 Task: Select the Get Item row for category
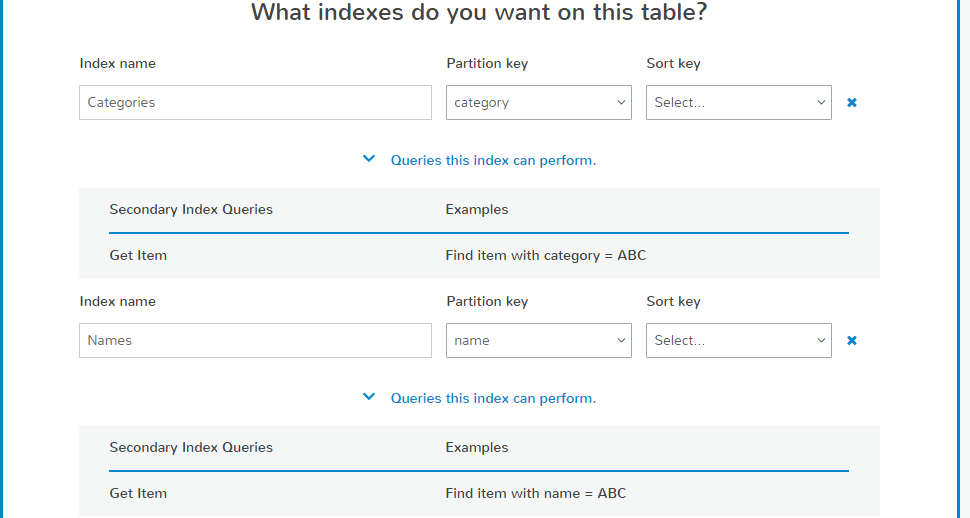click(x=138, y=256)
